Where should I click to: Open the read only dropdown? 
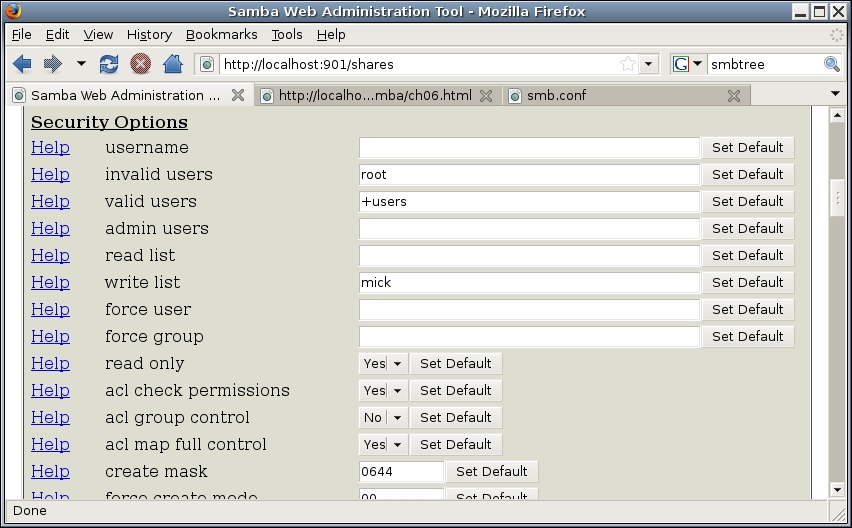click(x=397, y=364)
